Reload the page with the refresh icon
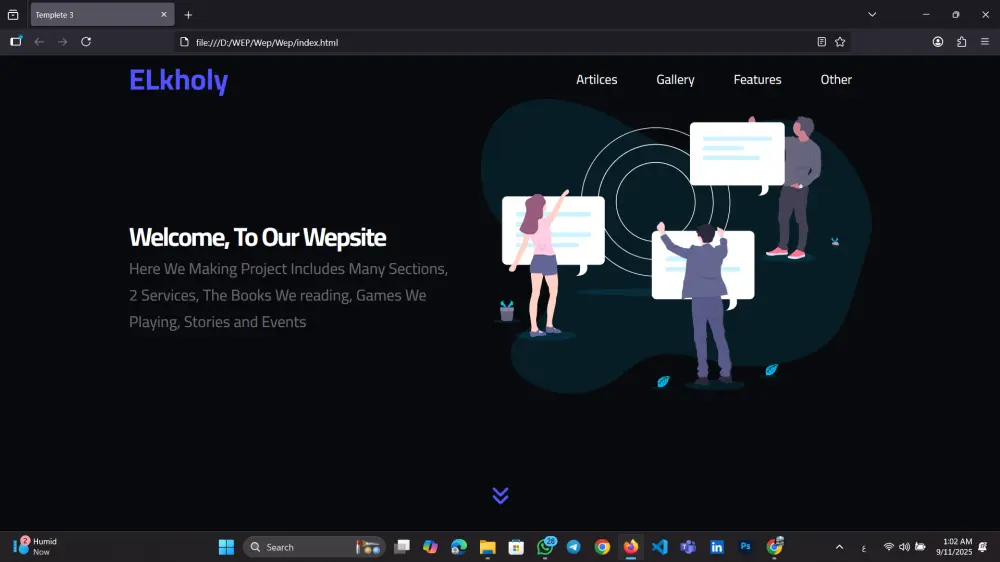 (x=86, y=42)
